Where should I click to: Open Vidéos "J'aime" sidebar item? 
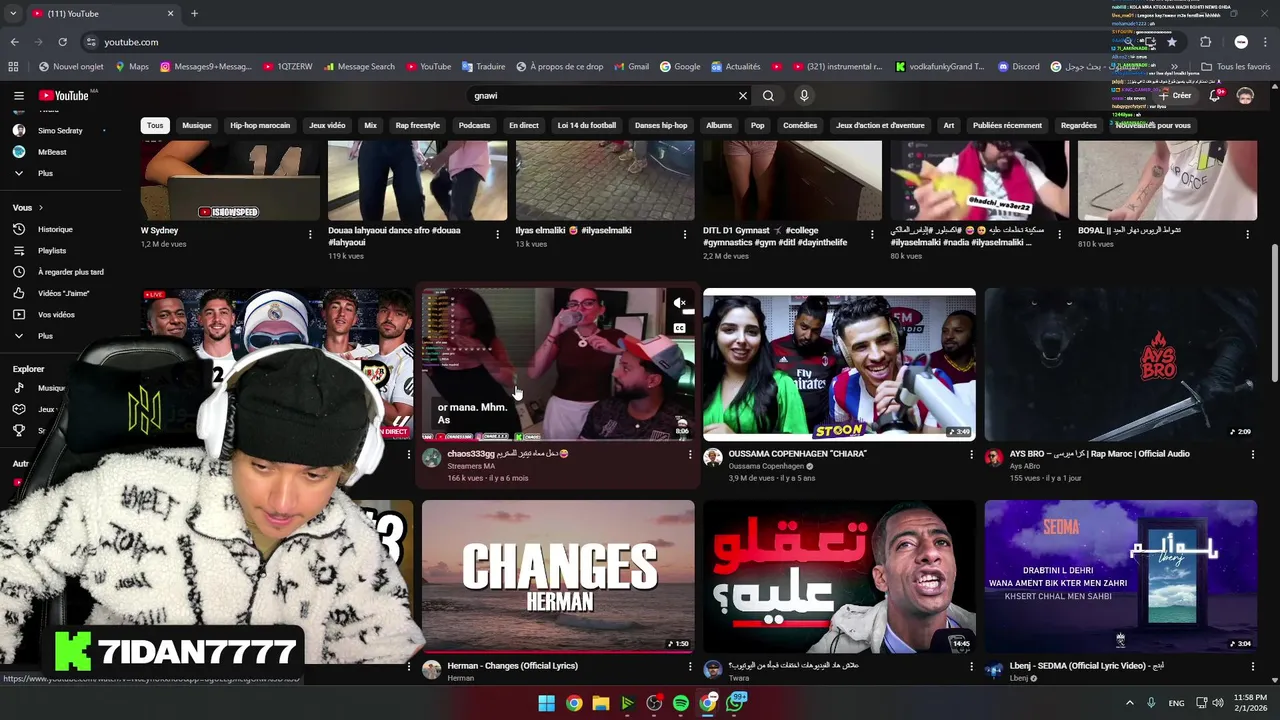(x=65, y=293)
